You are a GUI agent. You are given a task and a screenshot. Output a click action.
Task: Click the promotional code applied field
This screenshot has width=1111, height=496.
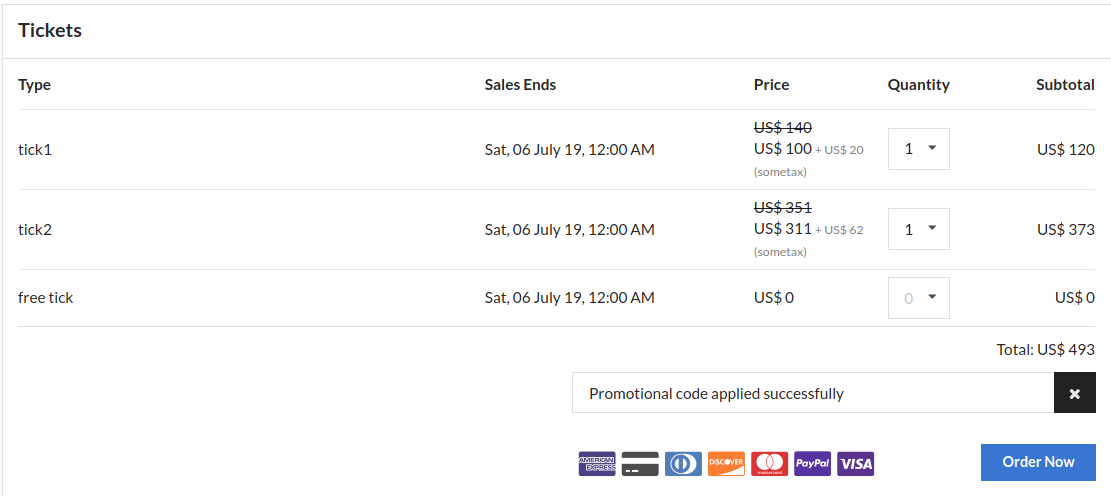point(813,393)
